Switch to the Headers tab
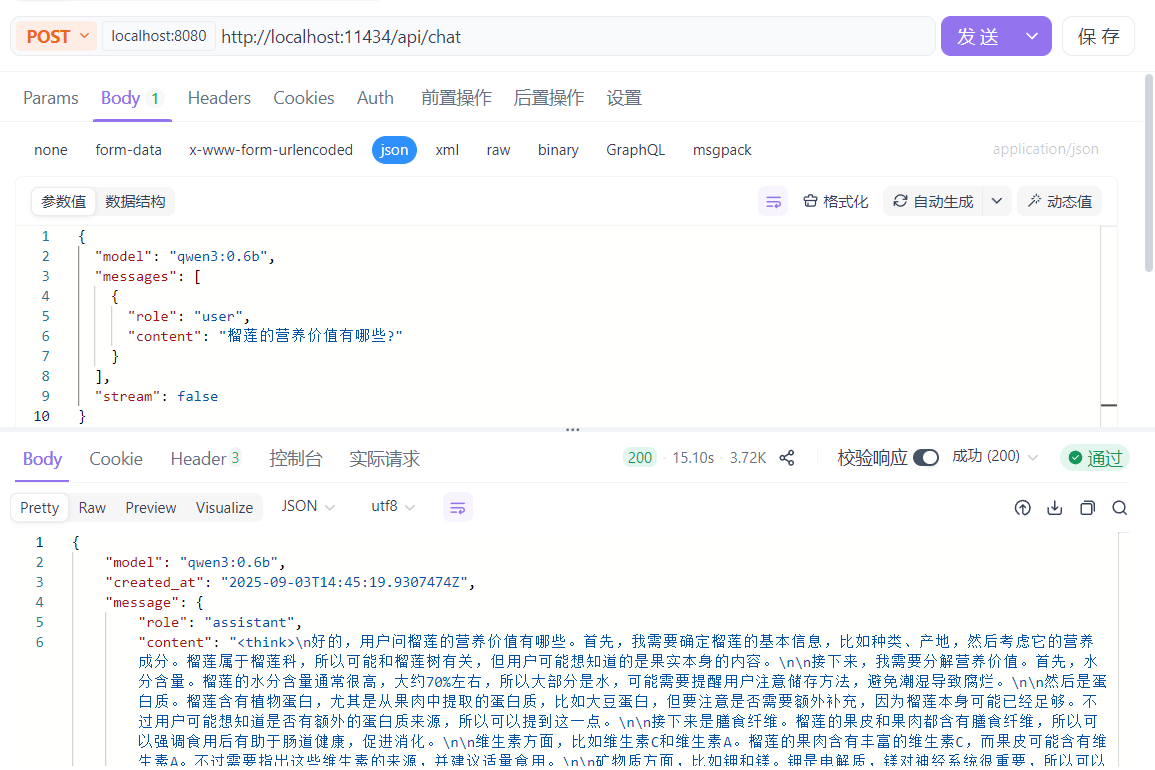1155x770 pixels. click(x=219, y=98)
